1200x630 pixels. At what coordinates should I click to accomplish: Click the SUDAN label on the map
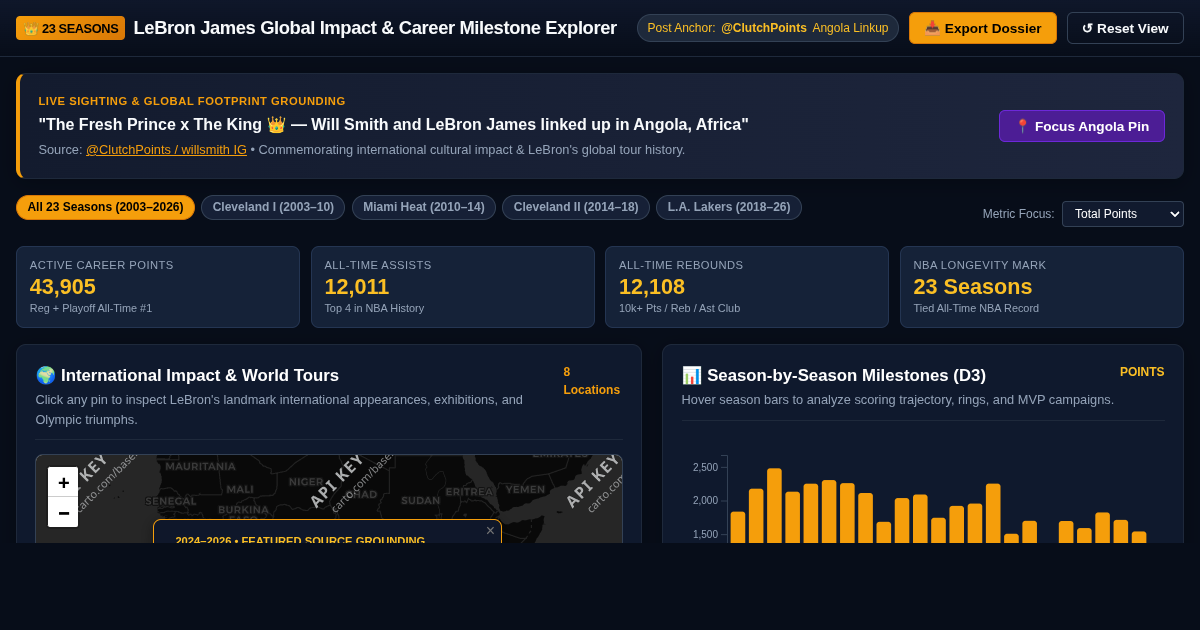tap(420, 500)
